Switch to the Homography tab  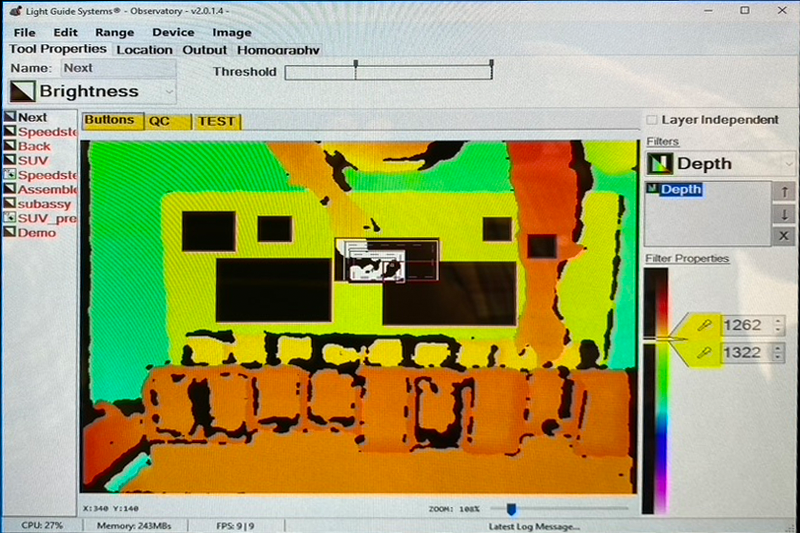[278, 50]
